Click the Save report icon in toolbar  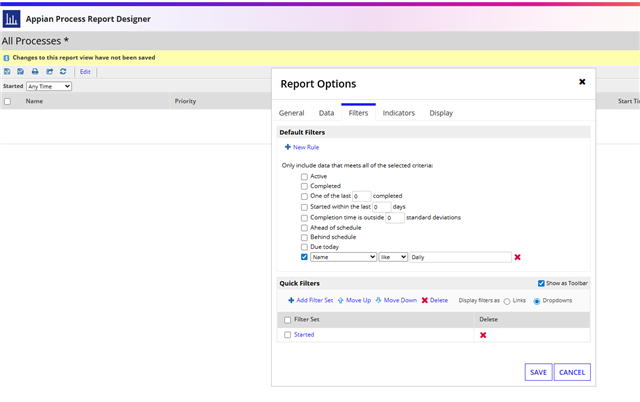[7, 72]
